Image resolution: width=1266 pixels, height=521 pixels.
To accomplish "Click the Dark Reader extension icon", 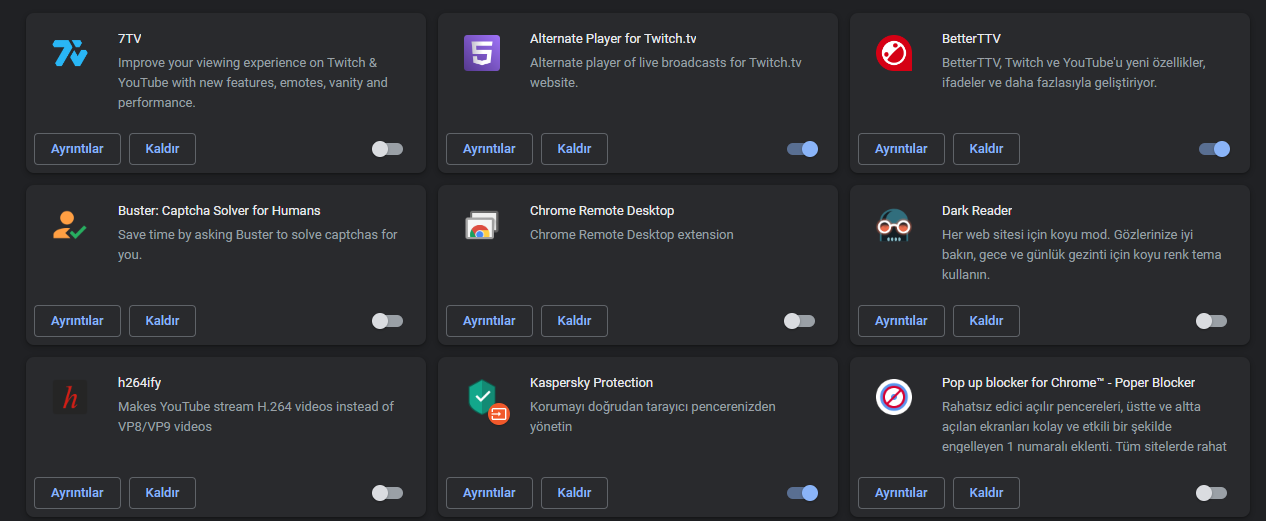I will click(893, 225).
